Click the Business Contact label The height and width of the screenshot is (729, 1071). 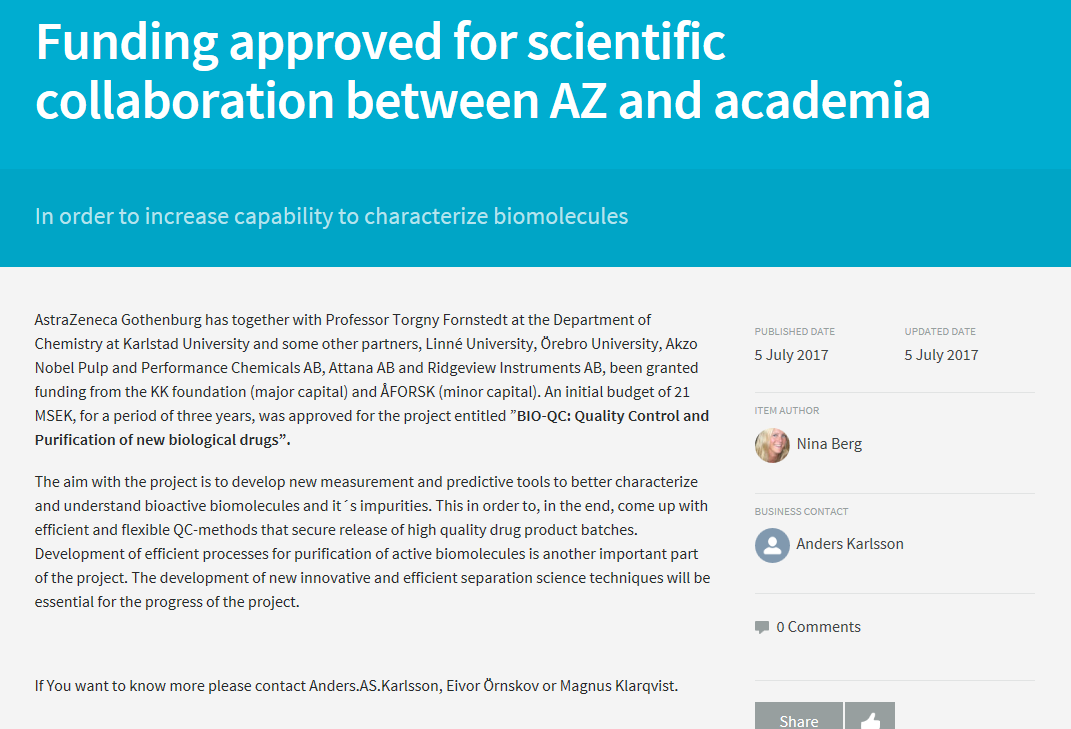[801, 512]
